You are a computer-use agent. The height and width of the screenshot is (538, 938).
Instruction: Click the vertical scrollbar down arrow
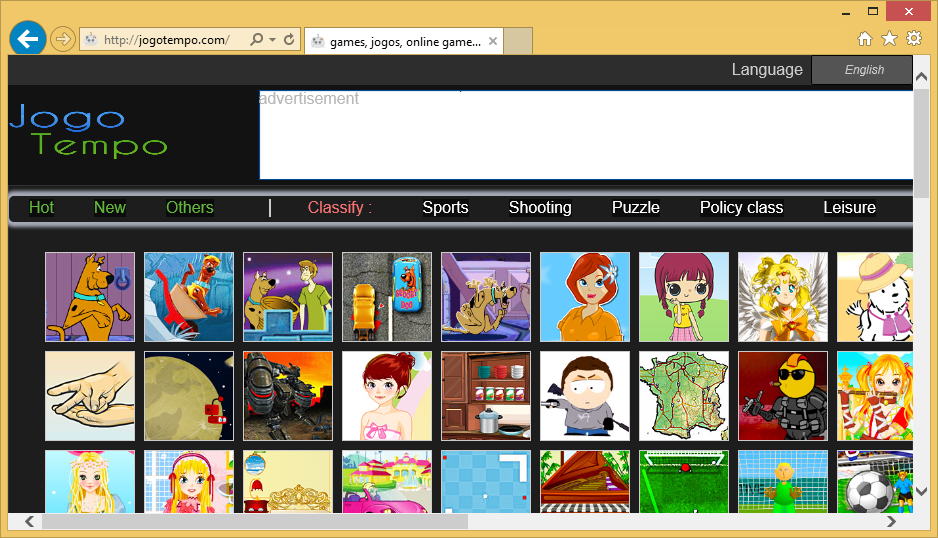click(921, 491)
